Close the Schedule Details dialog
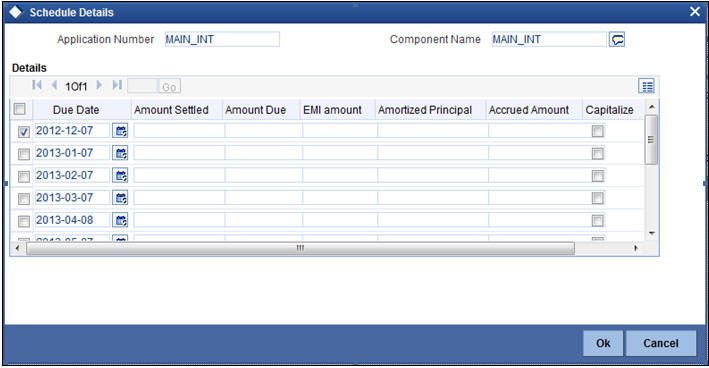Screen dimensions: 709x368 695,12
